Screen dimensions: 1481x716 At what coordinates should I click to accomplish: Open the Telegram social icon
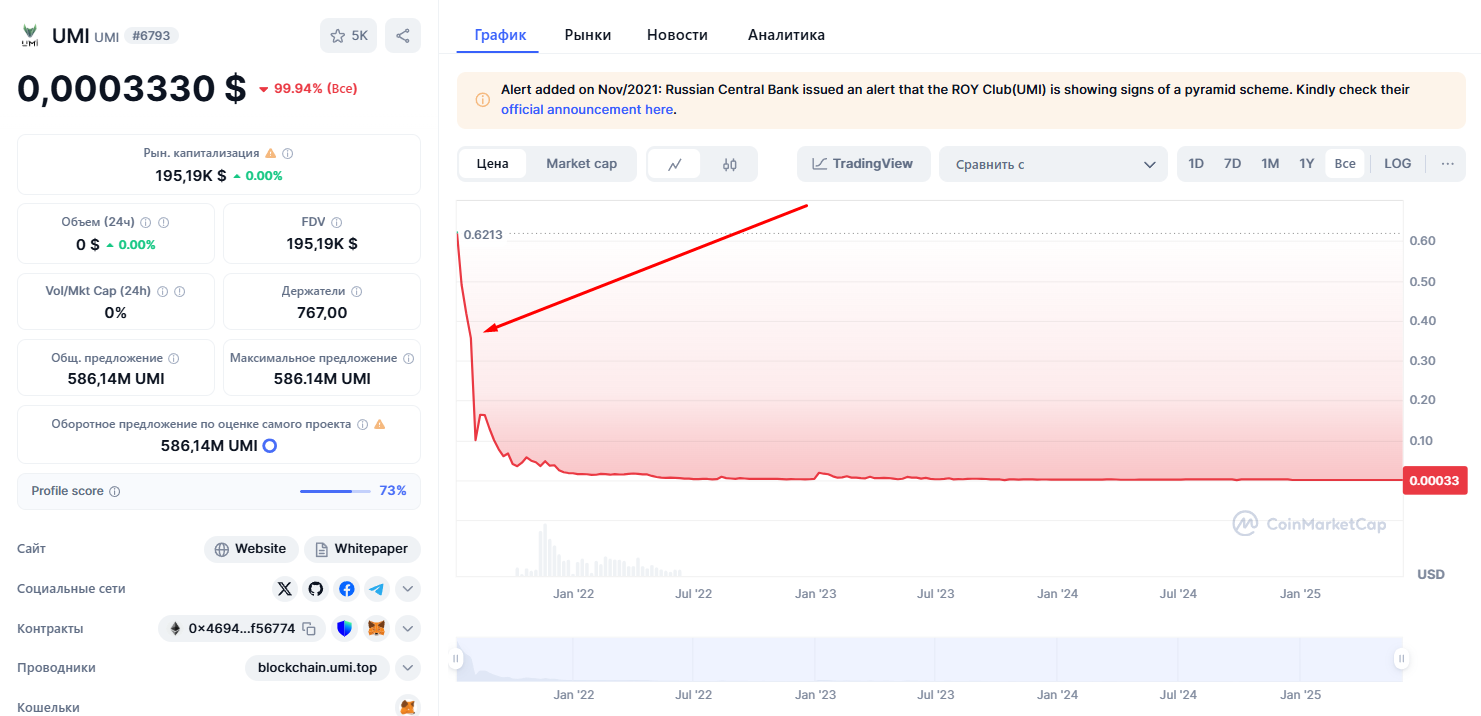376,589
